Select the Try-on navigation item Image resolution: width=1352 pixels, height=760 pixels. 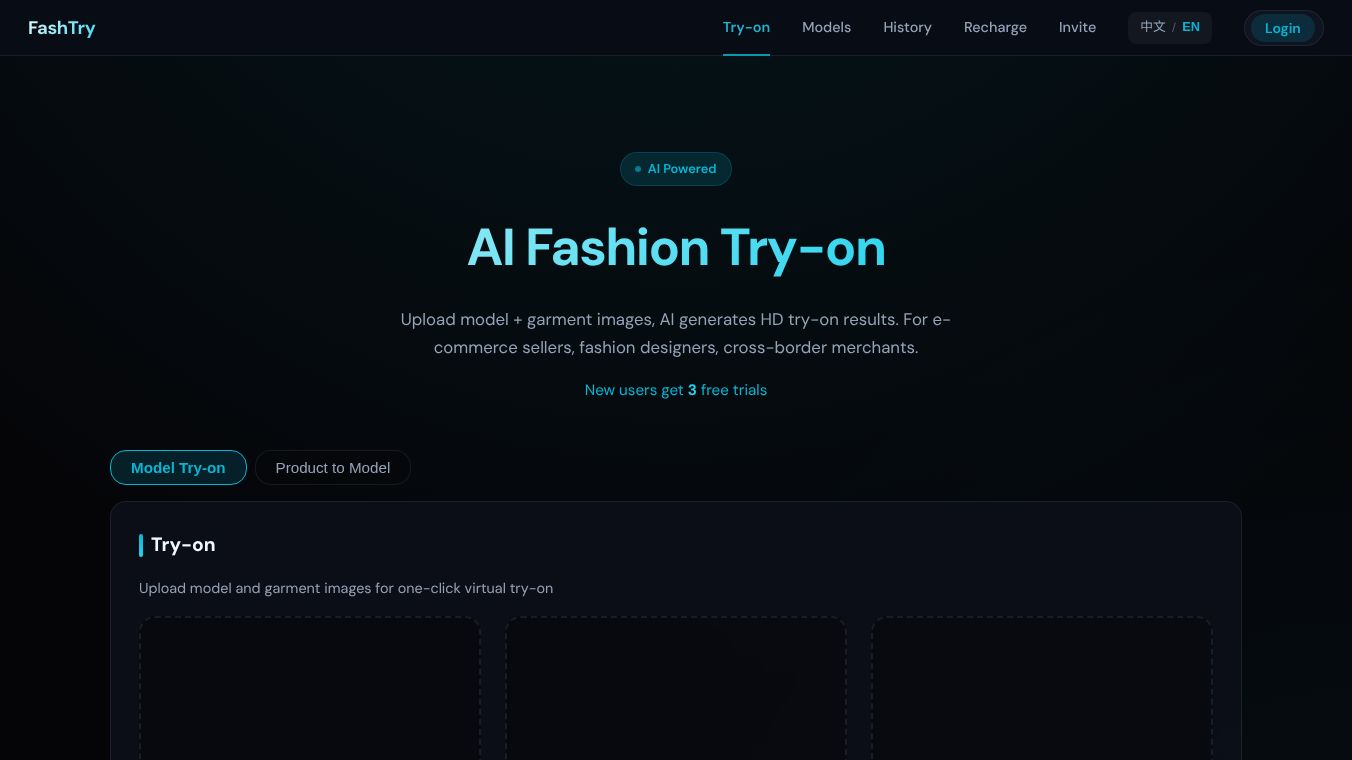(x=746, y=27)
